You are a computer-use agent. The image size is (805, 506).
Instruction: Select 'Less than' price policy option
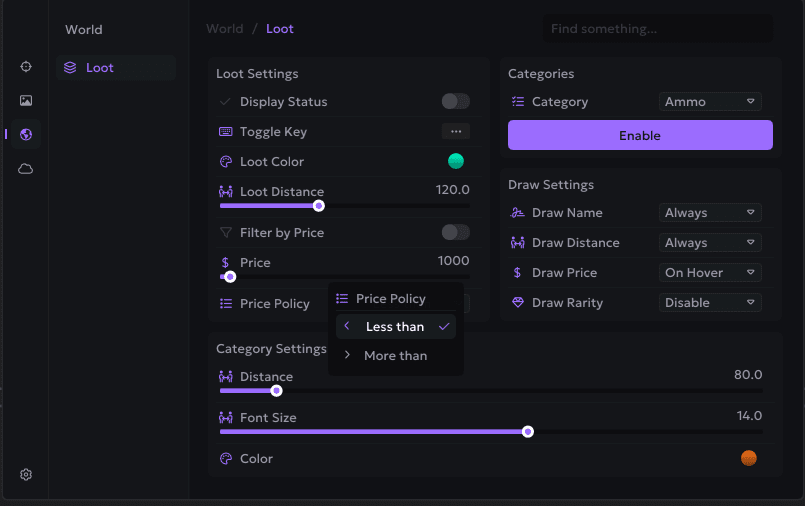pos(395,327)
